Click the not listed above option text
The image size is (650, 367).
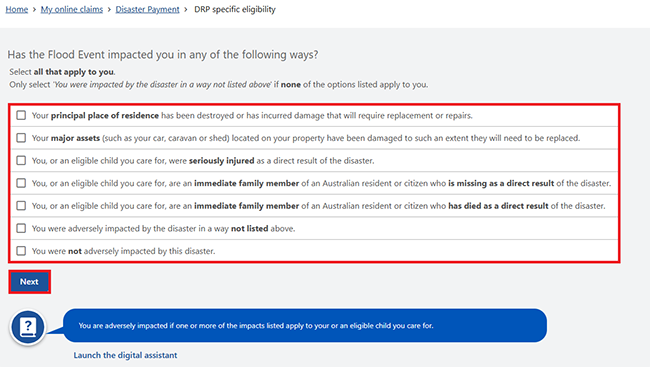pos(163,228)
